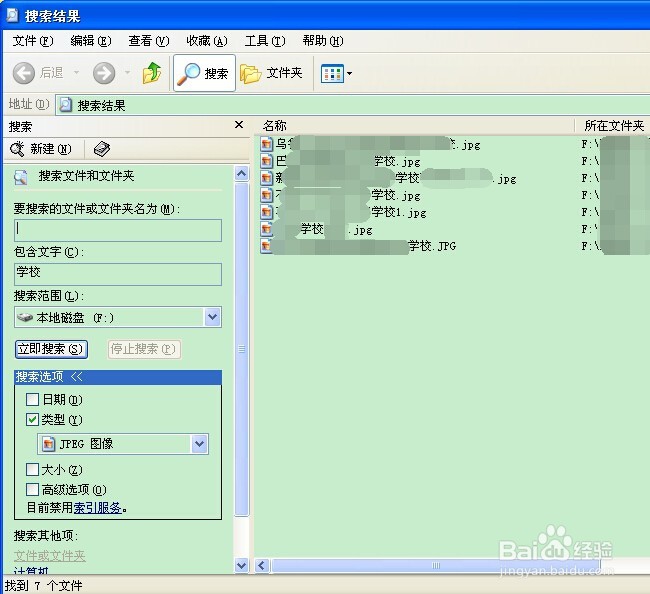Open the Back history dropdown arrow
The width and height of the screenshot is (650, 594).
pyautogui.click(x=76, y=73)
